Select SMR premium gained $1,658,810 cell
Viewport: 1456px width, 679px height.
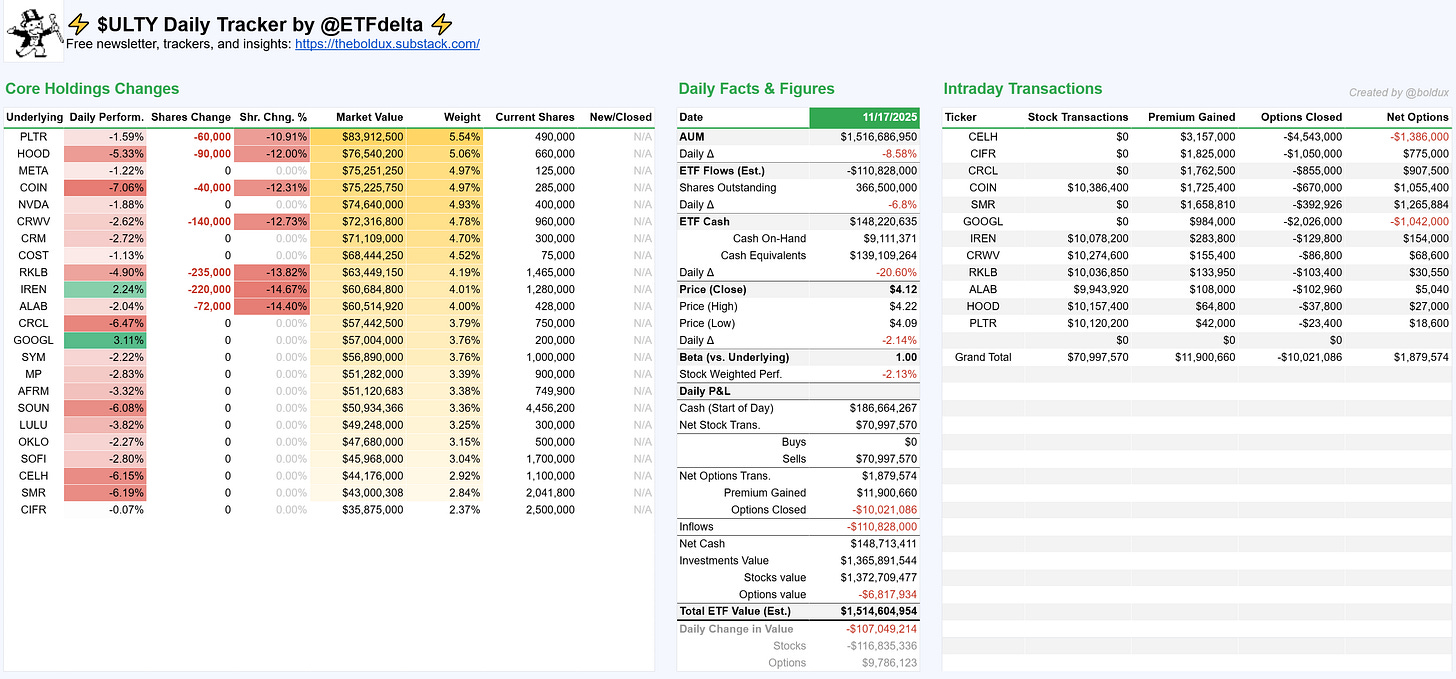pos(1207,204)
